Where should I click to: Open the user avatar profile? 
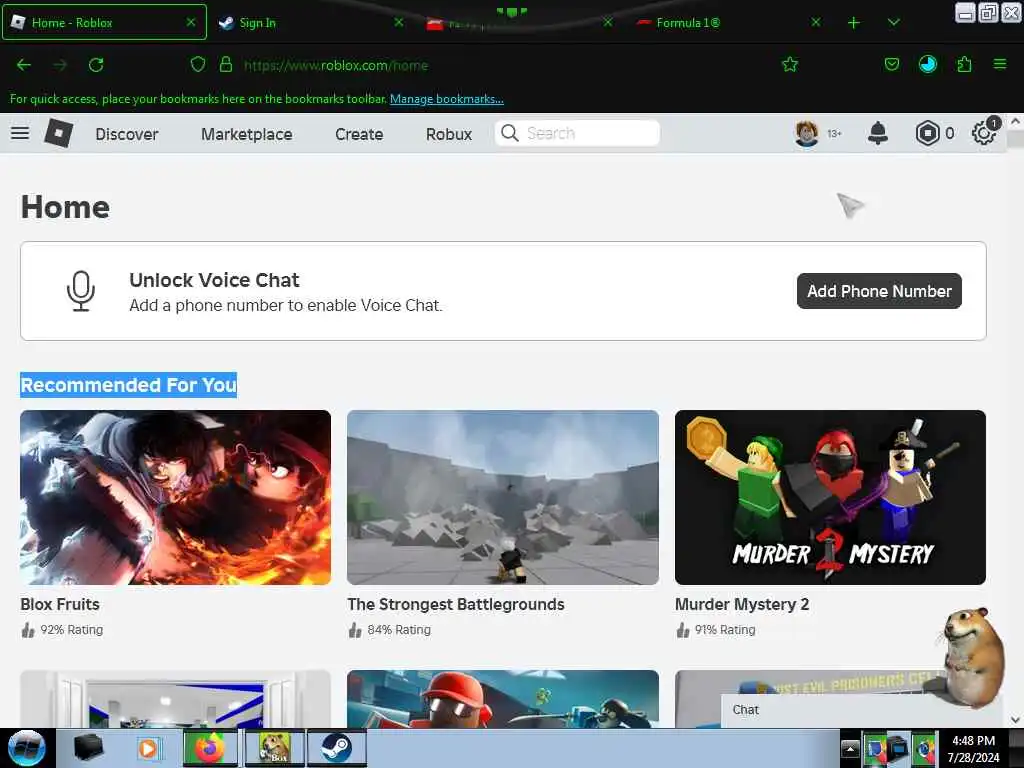tap(807, 133)
